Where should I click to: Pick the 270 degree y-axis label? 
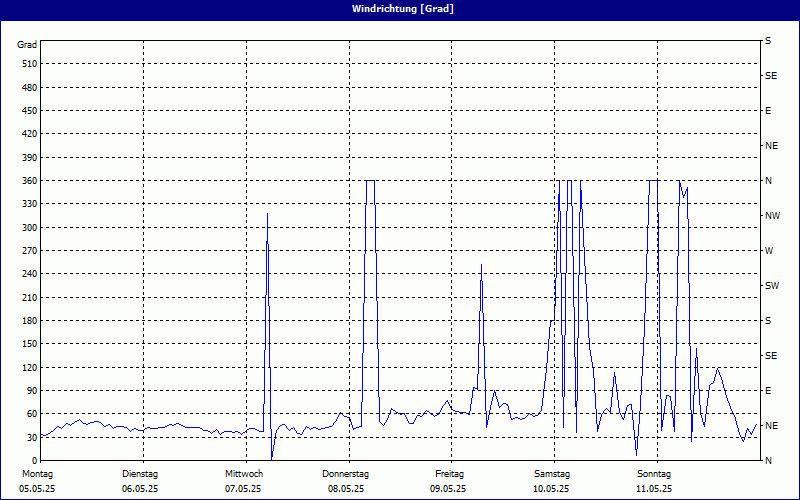coord(27,250)
